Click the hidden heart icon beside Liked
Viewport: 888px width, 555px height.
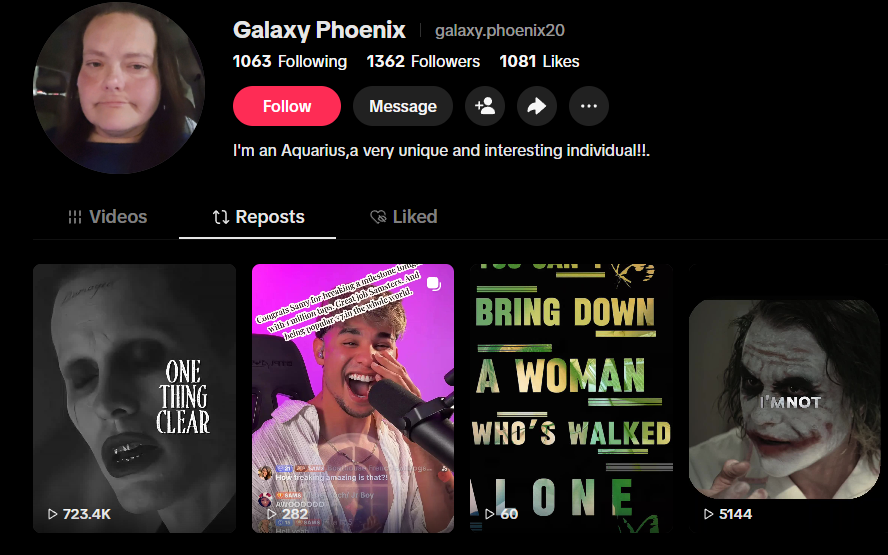pos(378,217)
